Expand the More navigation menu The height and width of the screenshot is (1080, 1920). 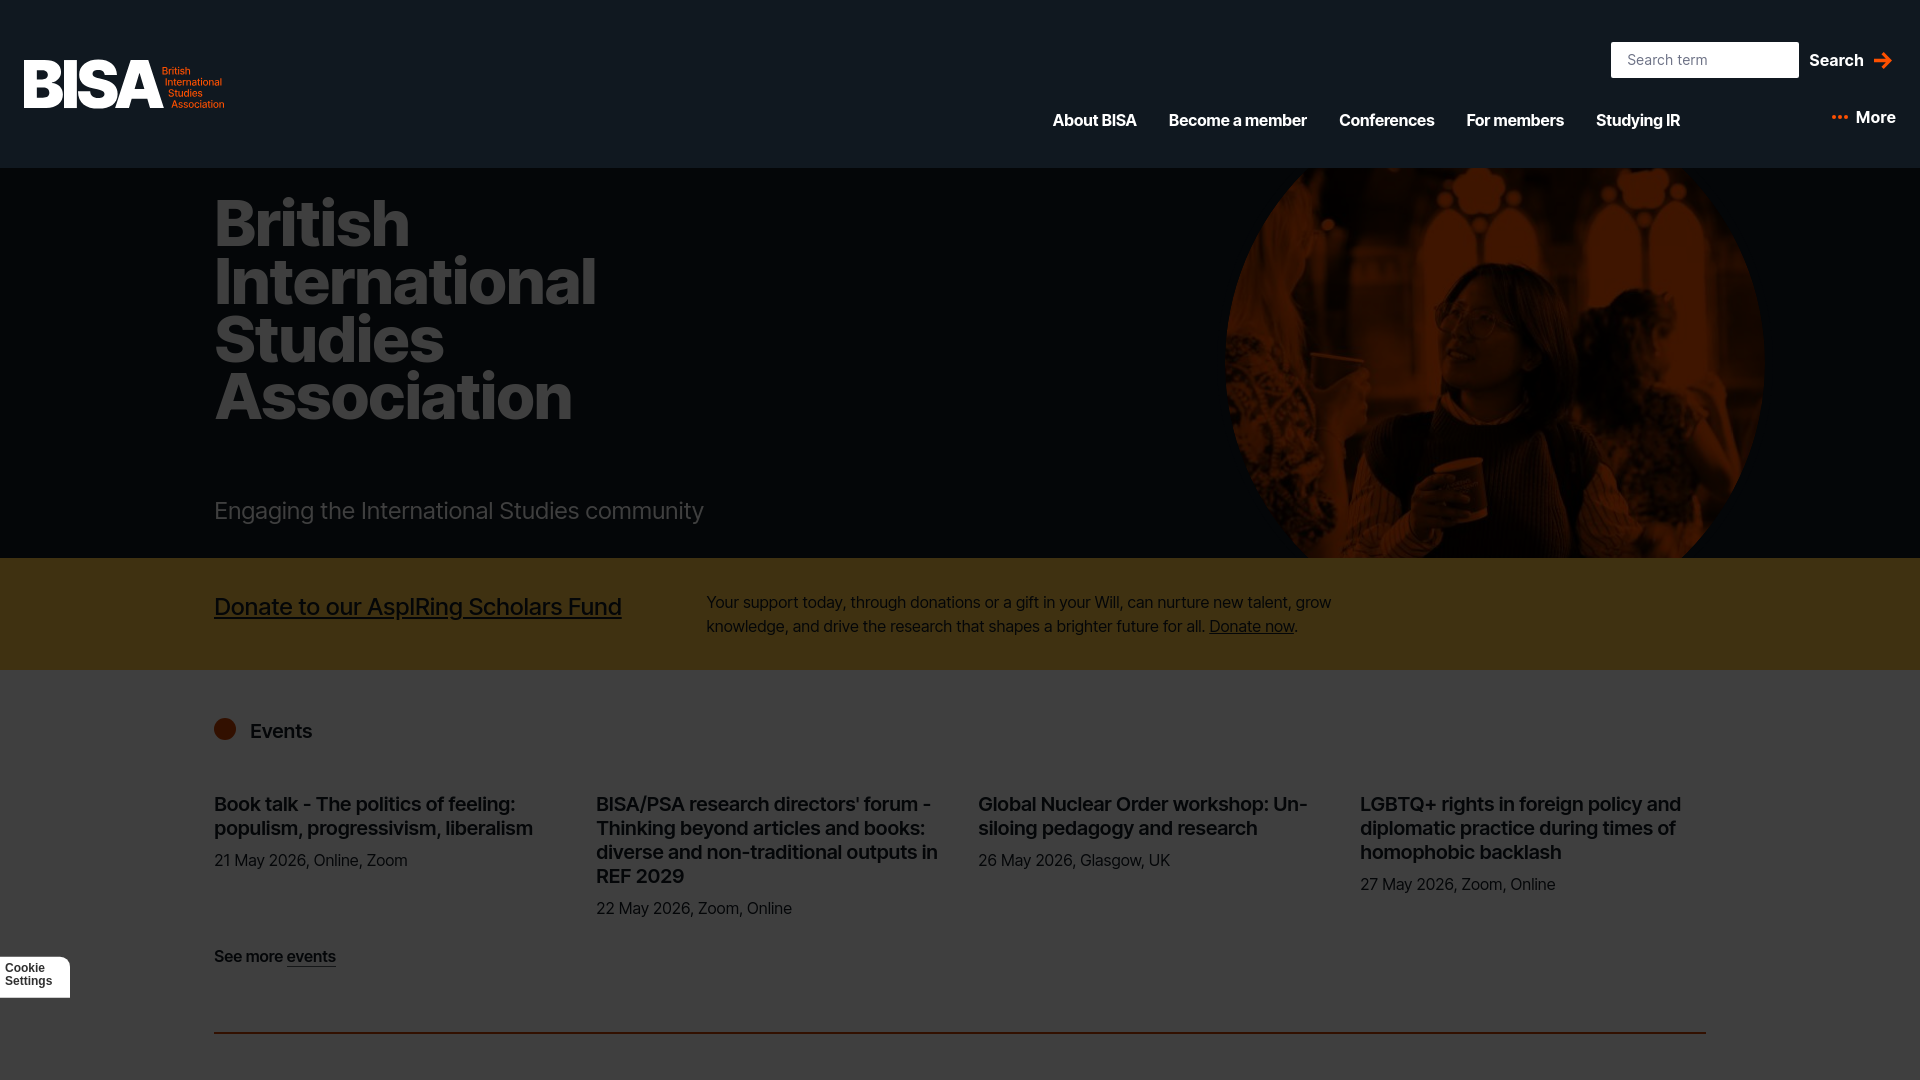pyautogui.click(x=1863, y=118)
